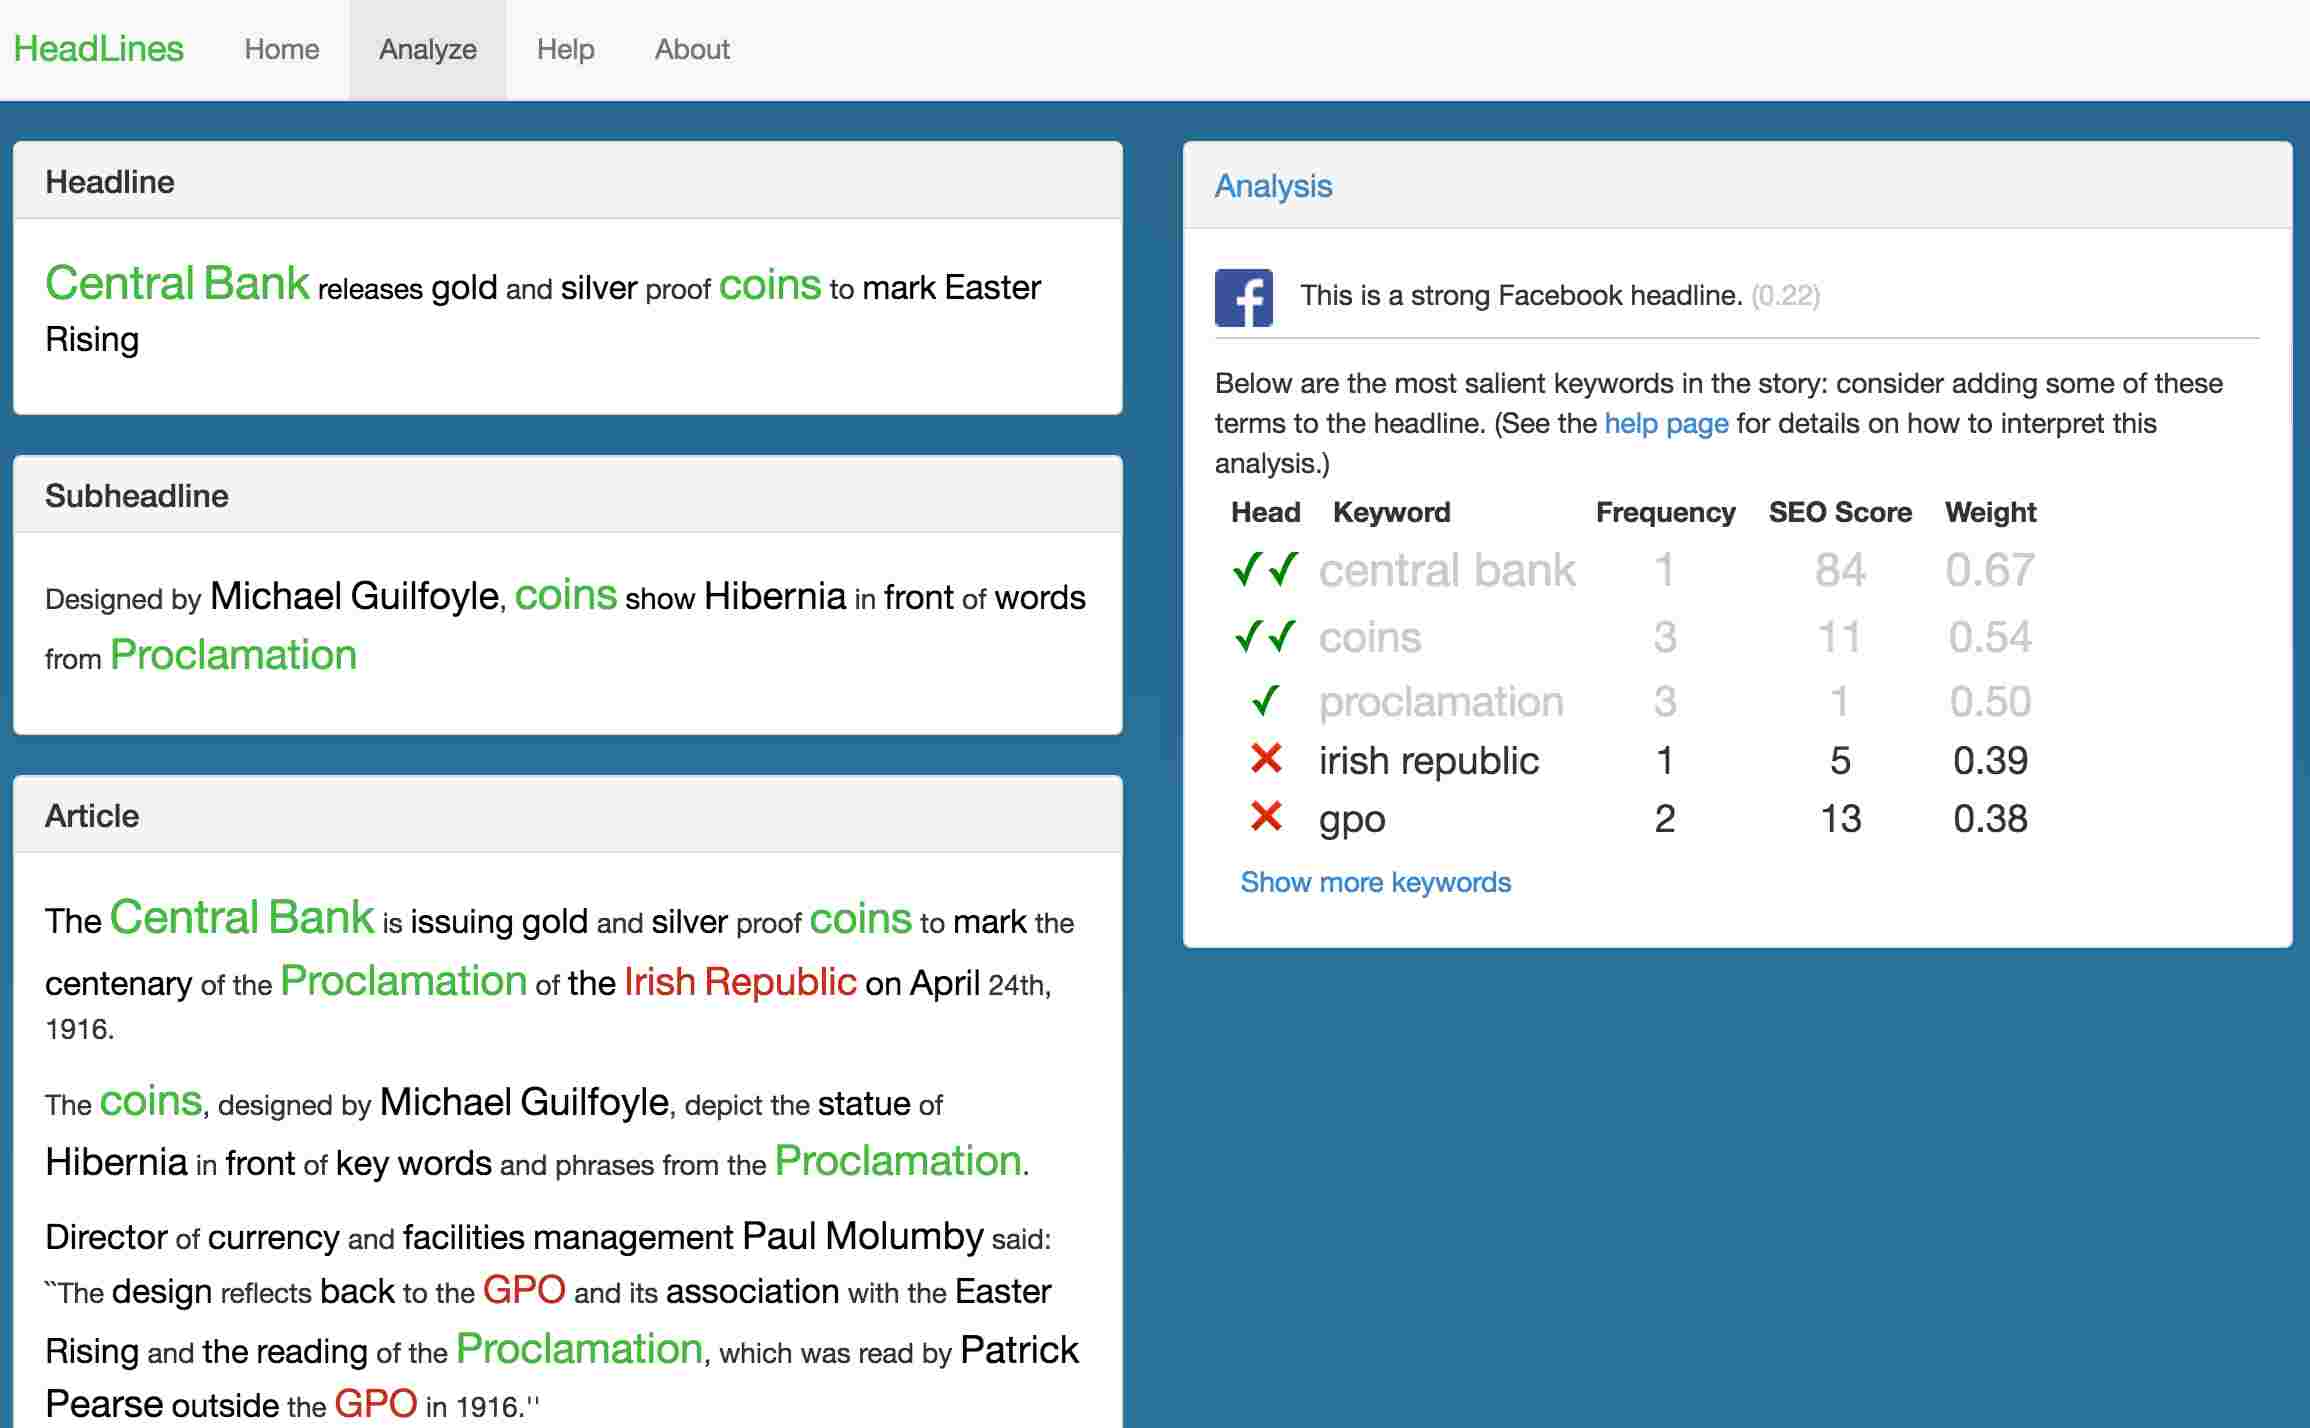This screenshot has height=1428, width=2310.
Task: Click red Irish Republic in article
Action: tap(740, 982)
